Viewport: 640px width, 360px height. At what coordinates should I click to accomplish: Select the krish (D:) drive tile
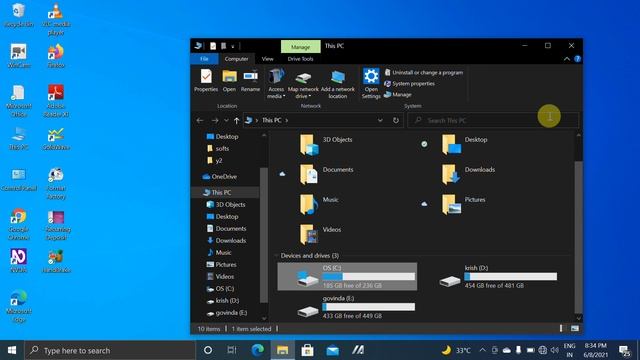point(498,276)
